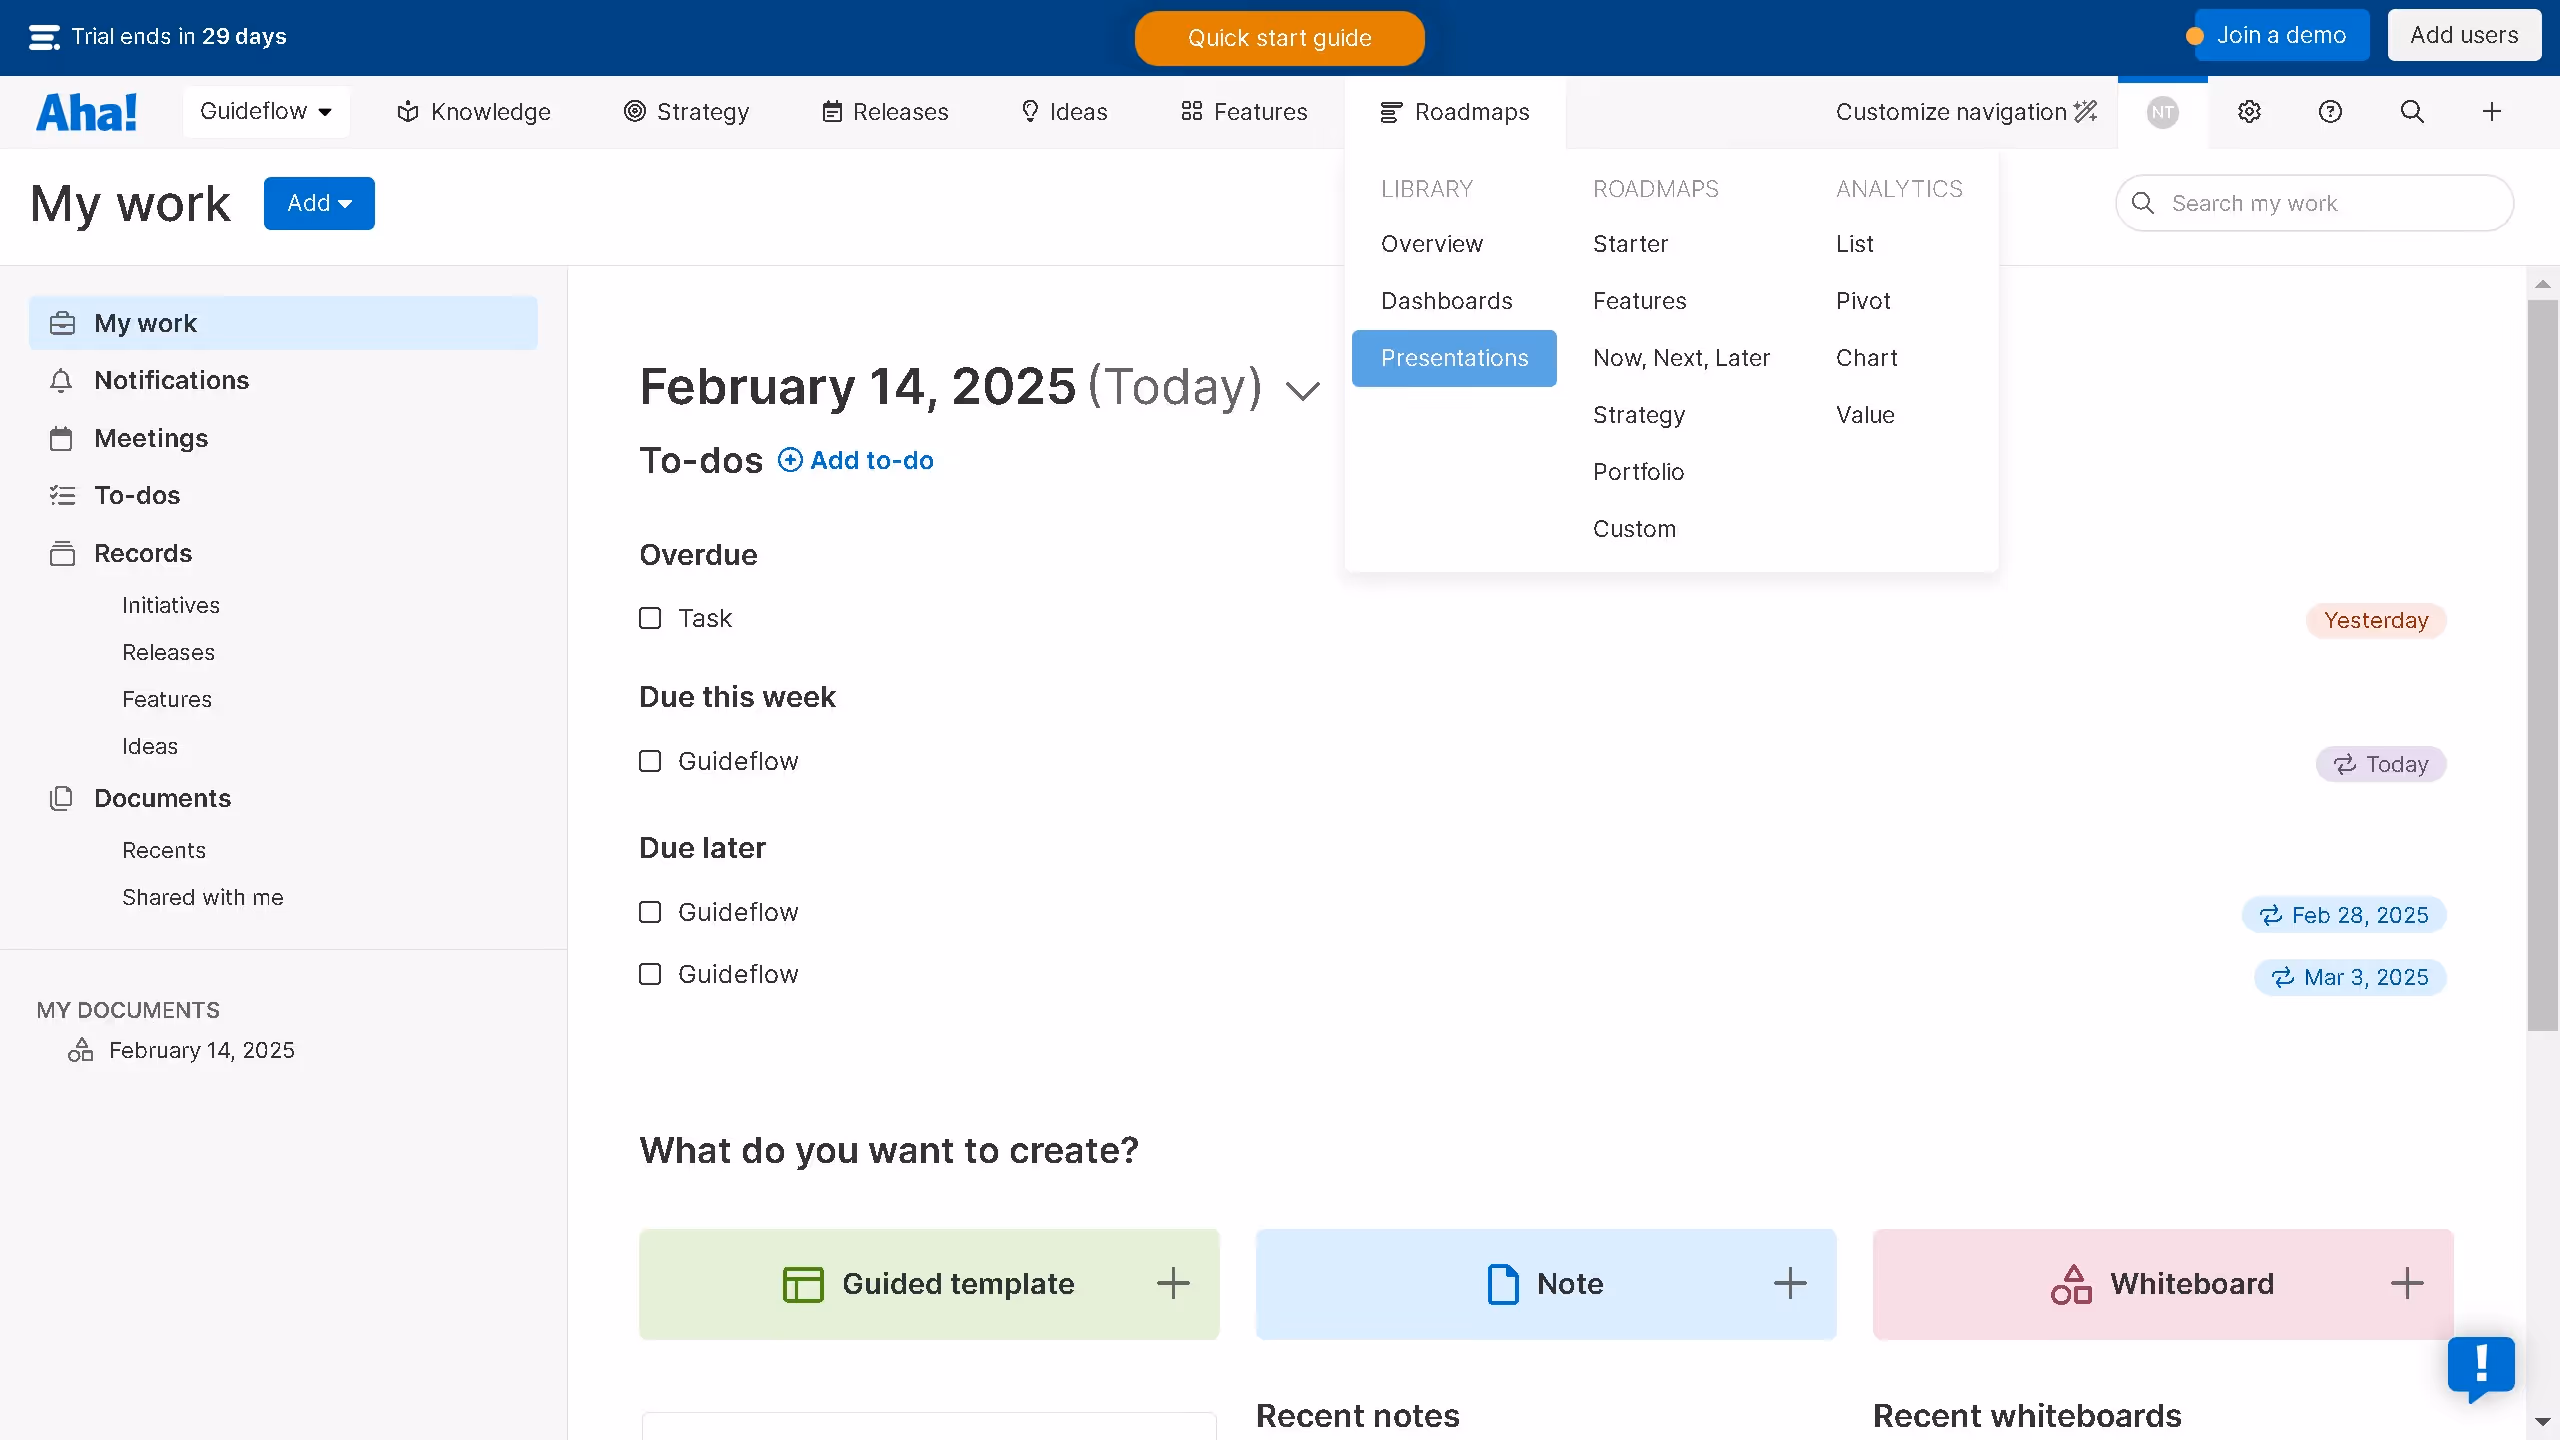Click the Add to-do link
The image size is (2560, 1440).
point(856,460)
